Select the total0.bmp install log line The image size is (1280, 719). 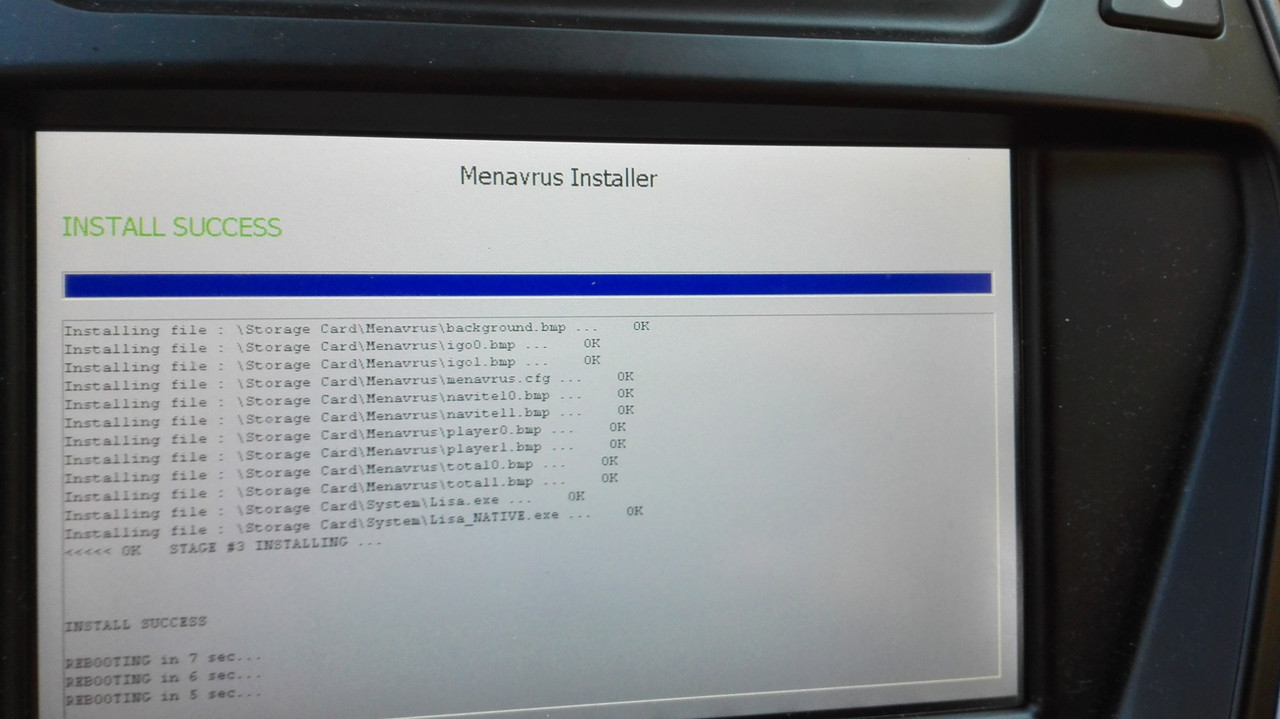(341, 471)
